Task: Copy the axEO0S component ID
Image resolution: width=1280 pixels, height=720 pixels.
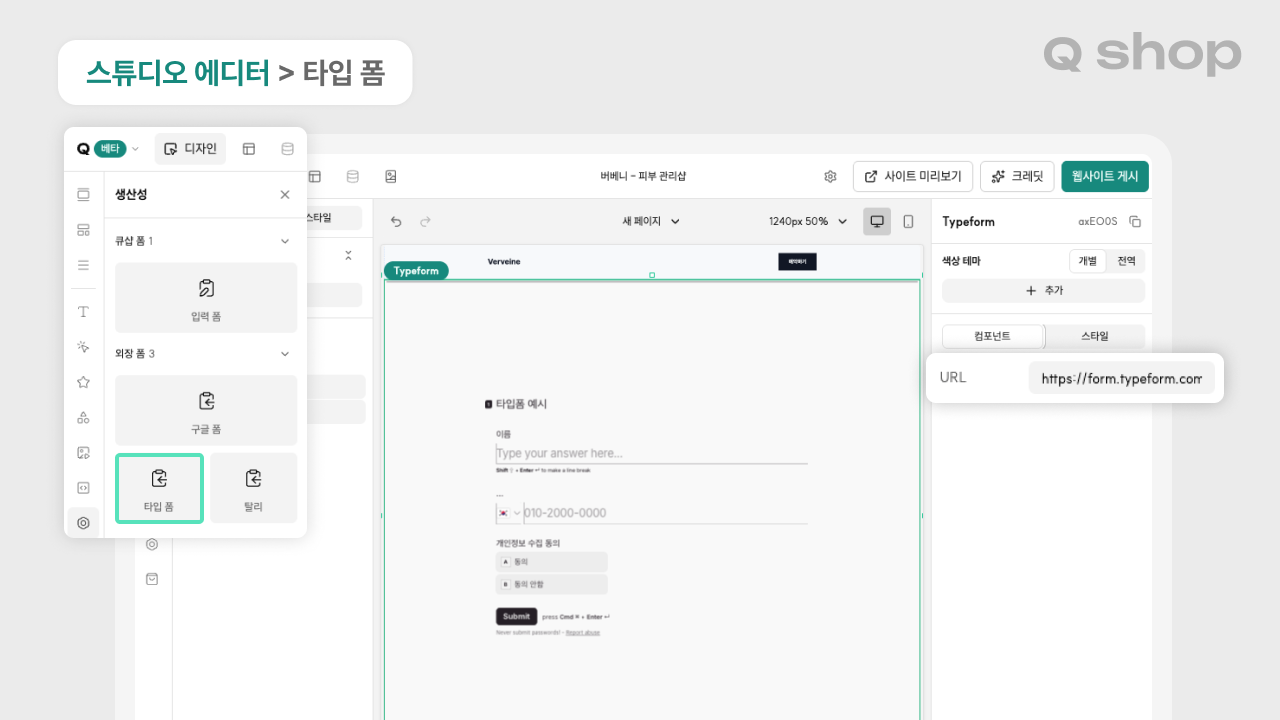Action: click(x=1135, y=222)
